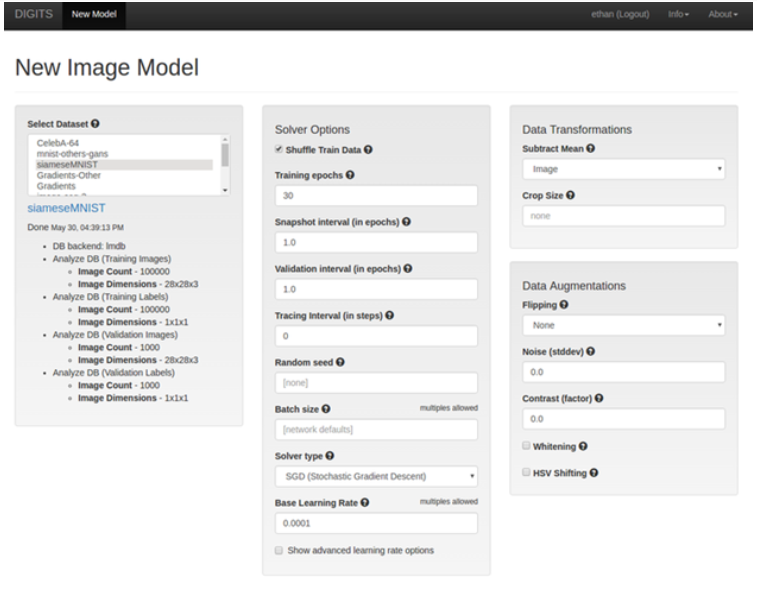Check Show advanced learning rate options
757x607 pixels.
(279, 550)
